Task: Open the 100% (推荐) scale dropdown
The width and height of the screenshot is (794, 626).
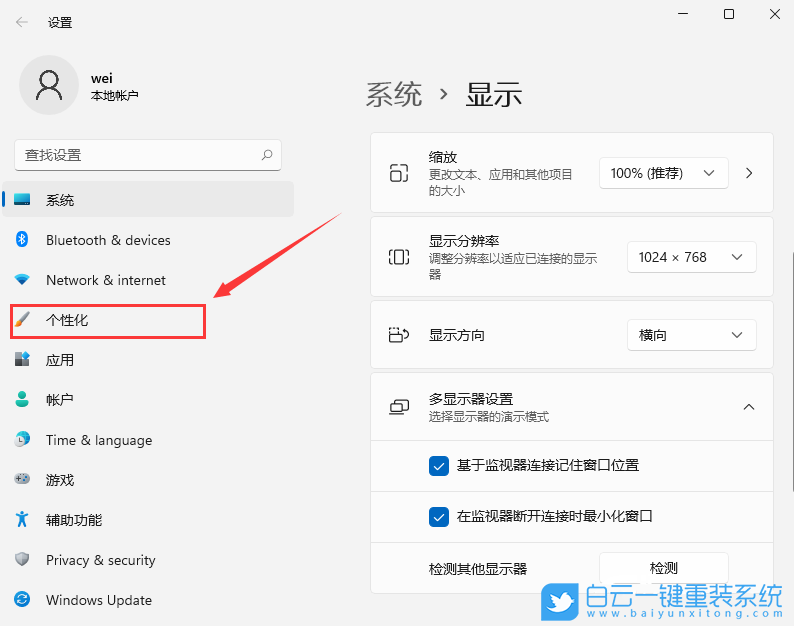Action: pos(663,173)
